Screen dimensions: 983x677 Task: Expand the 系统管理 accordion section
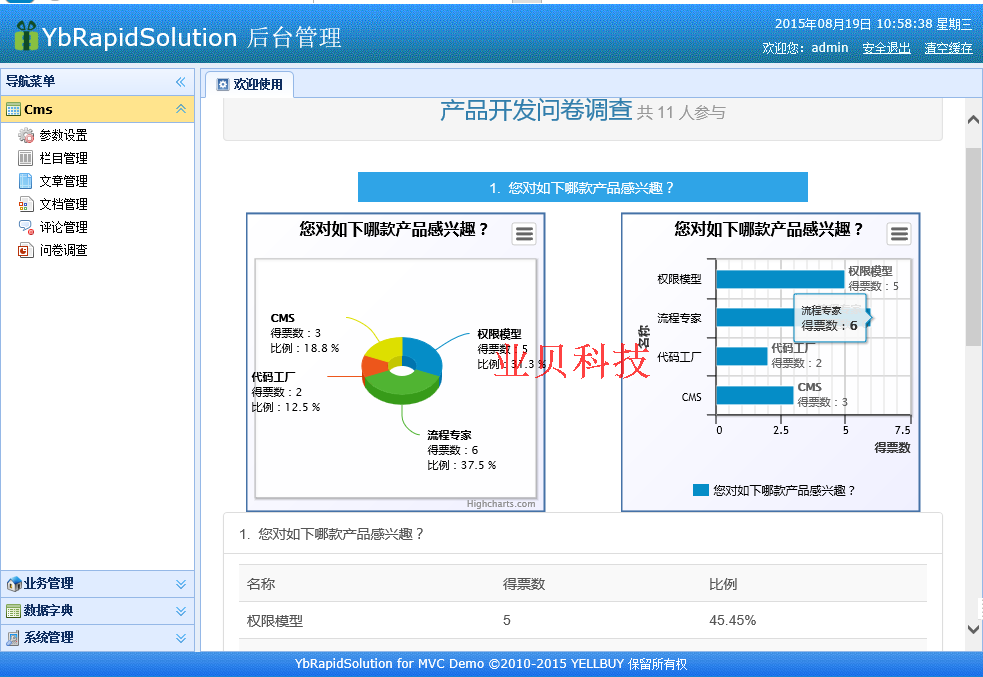pyautogui.click(x=181, y=638)
